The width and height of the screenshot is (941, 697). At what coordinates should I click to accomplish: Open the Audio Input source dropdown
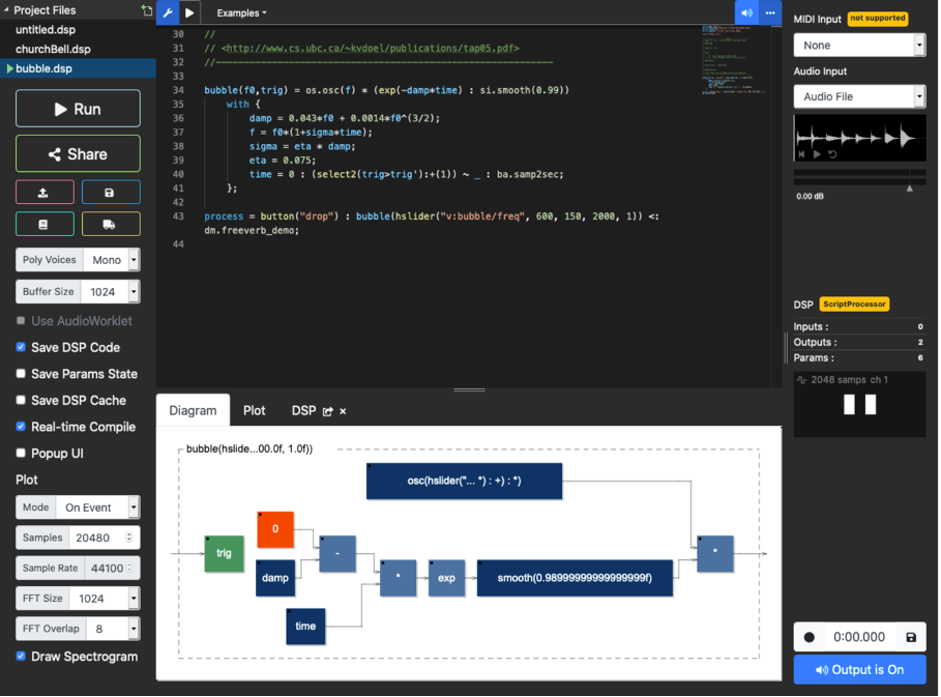pyautogui.click(x=859, y=97)
